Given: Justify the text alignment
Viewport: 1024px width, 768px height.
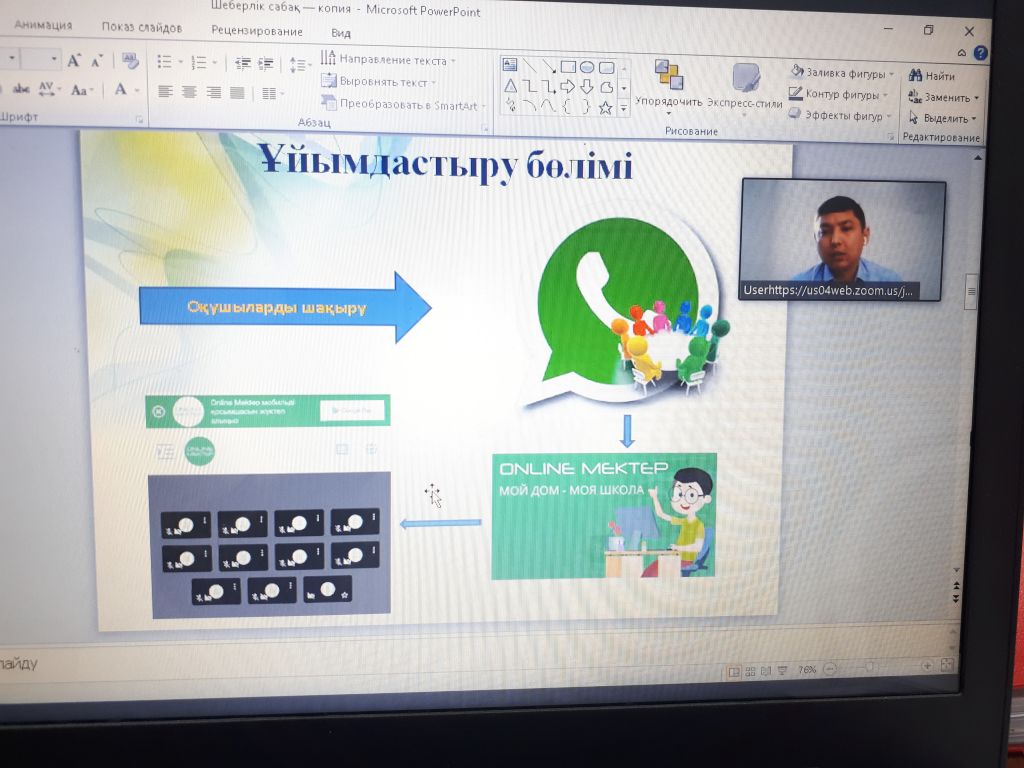Looking at the screenshot, I should [237, 93].
